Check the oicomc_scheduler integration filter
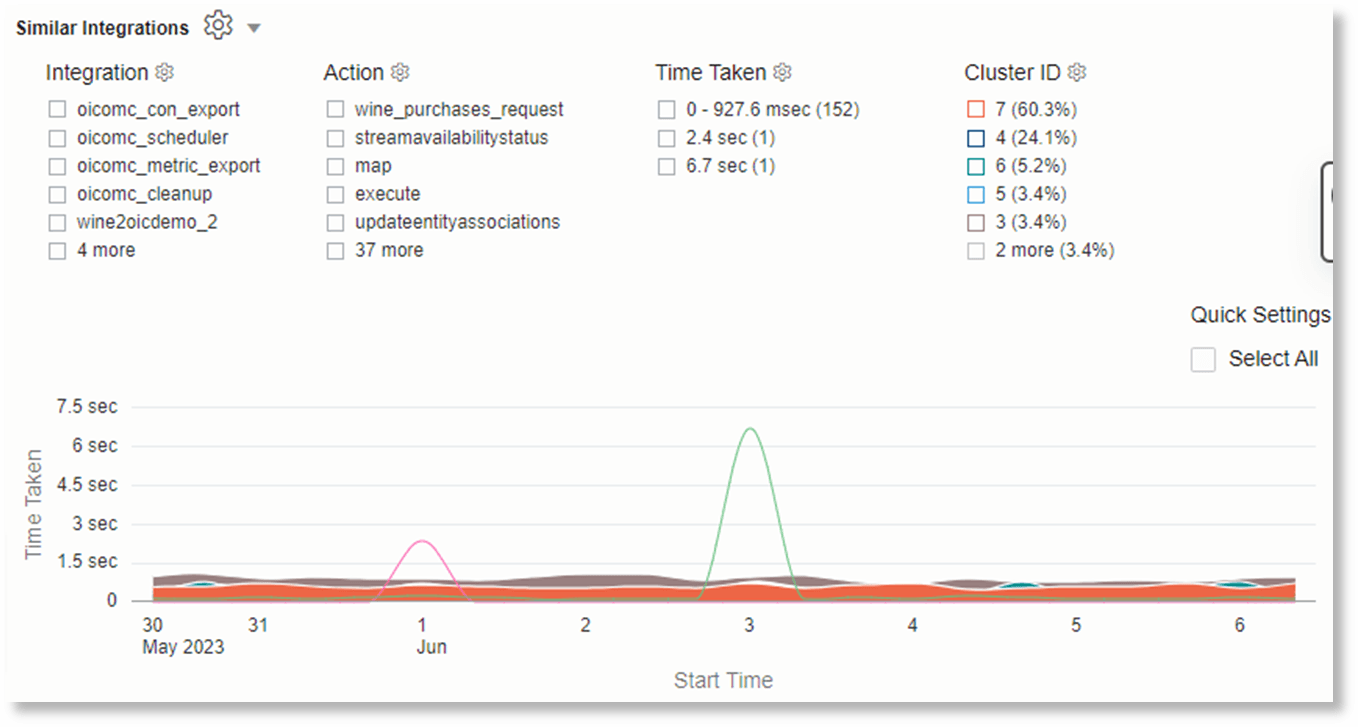The height and width of the screenshot is (727, 1358). [x=57, y=137]
